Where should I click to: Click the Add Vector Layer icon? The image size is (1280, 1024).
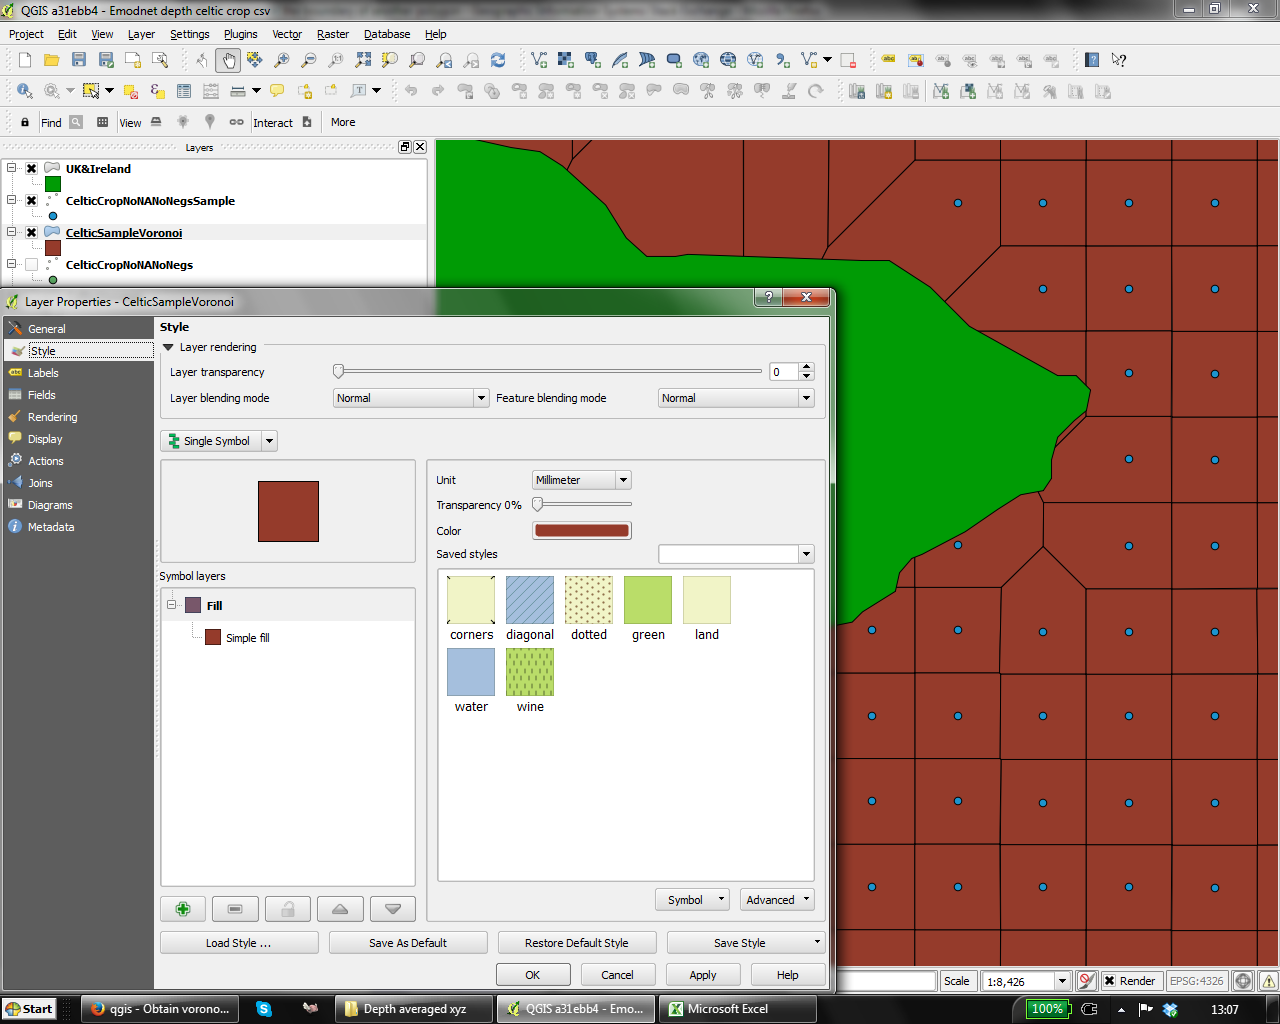pos(539,60)
